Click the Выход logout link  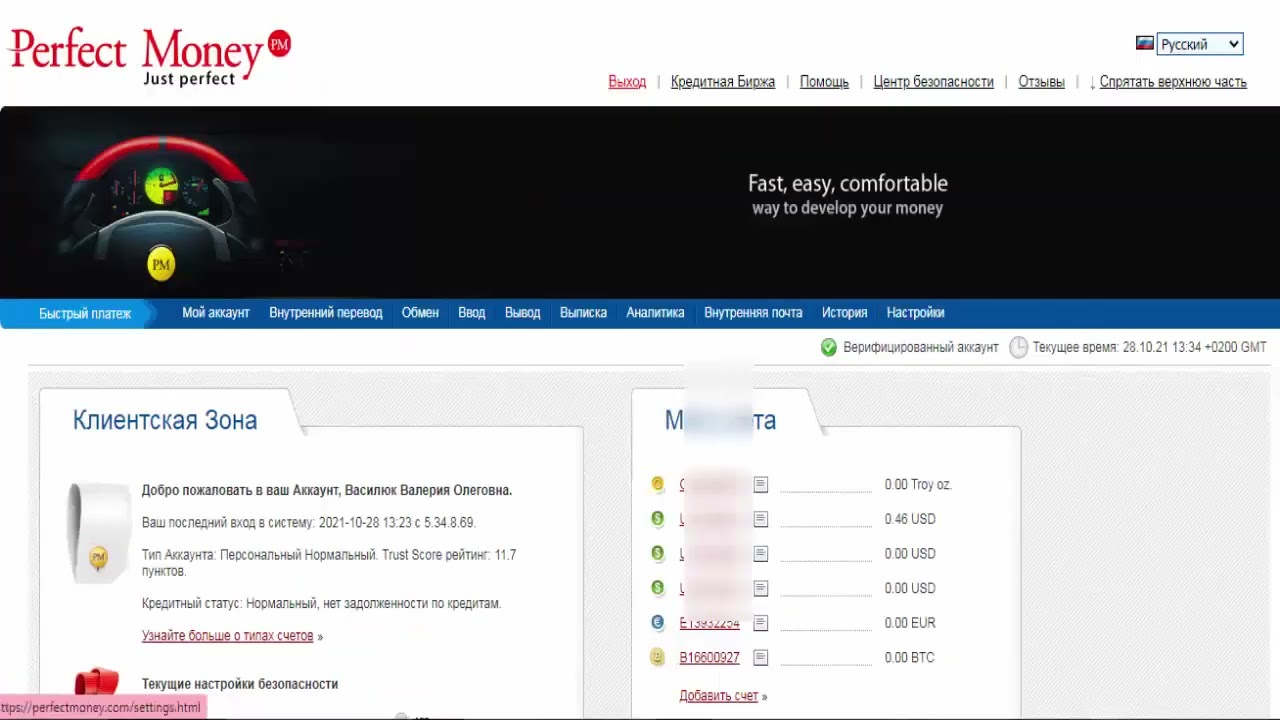[627, 82]
